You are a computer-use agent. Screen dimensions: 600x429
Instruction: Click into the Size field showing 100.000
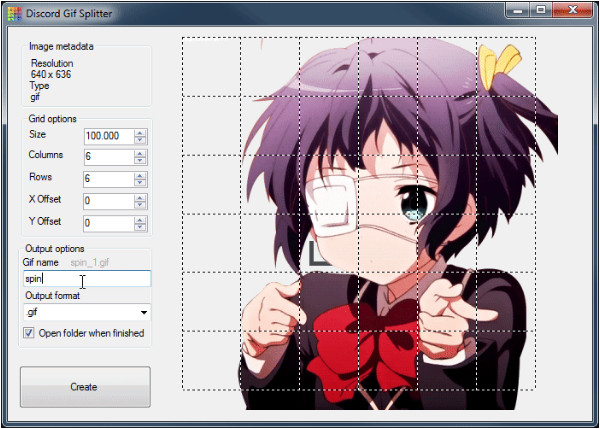[109, 136]
